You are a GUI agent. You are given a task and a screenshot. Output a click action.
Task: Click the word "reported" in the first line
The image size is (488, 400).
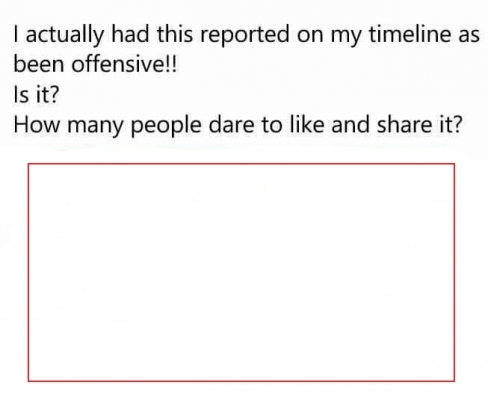(x=244, y=35)
